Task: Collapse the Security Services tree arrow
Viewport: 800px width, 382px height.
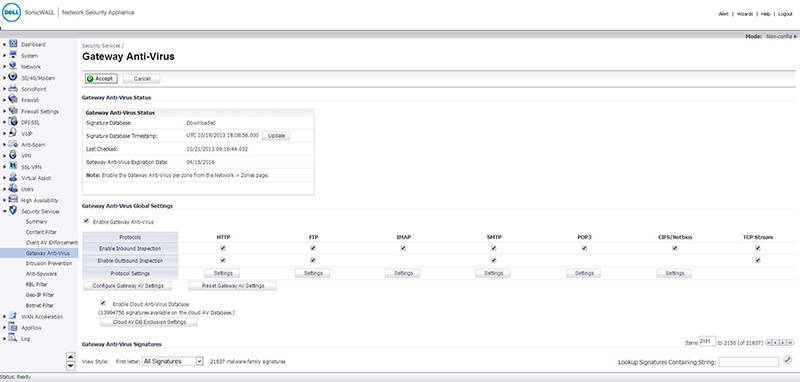Action: coord(4,211)
